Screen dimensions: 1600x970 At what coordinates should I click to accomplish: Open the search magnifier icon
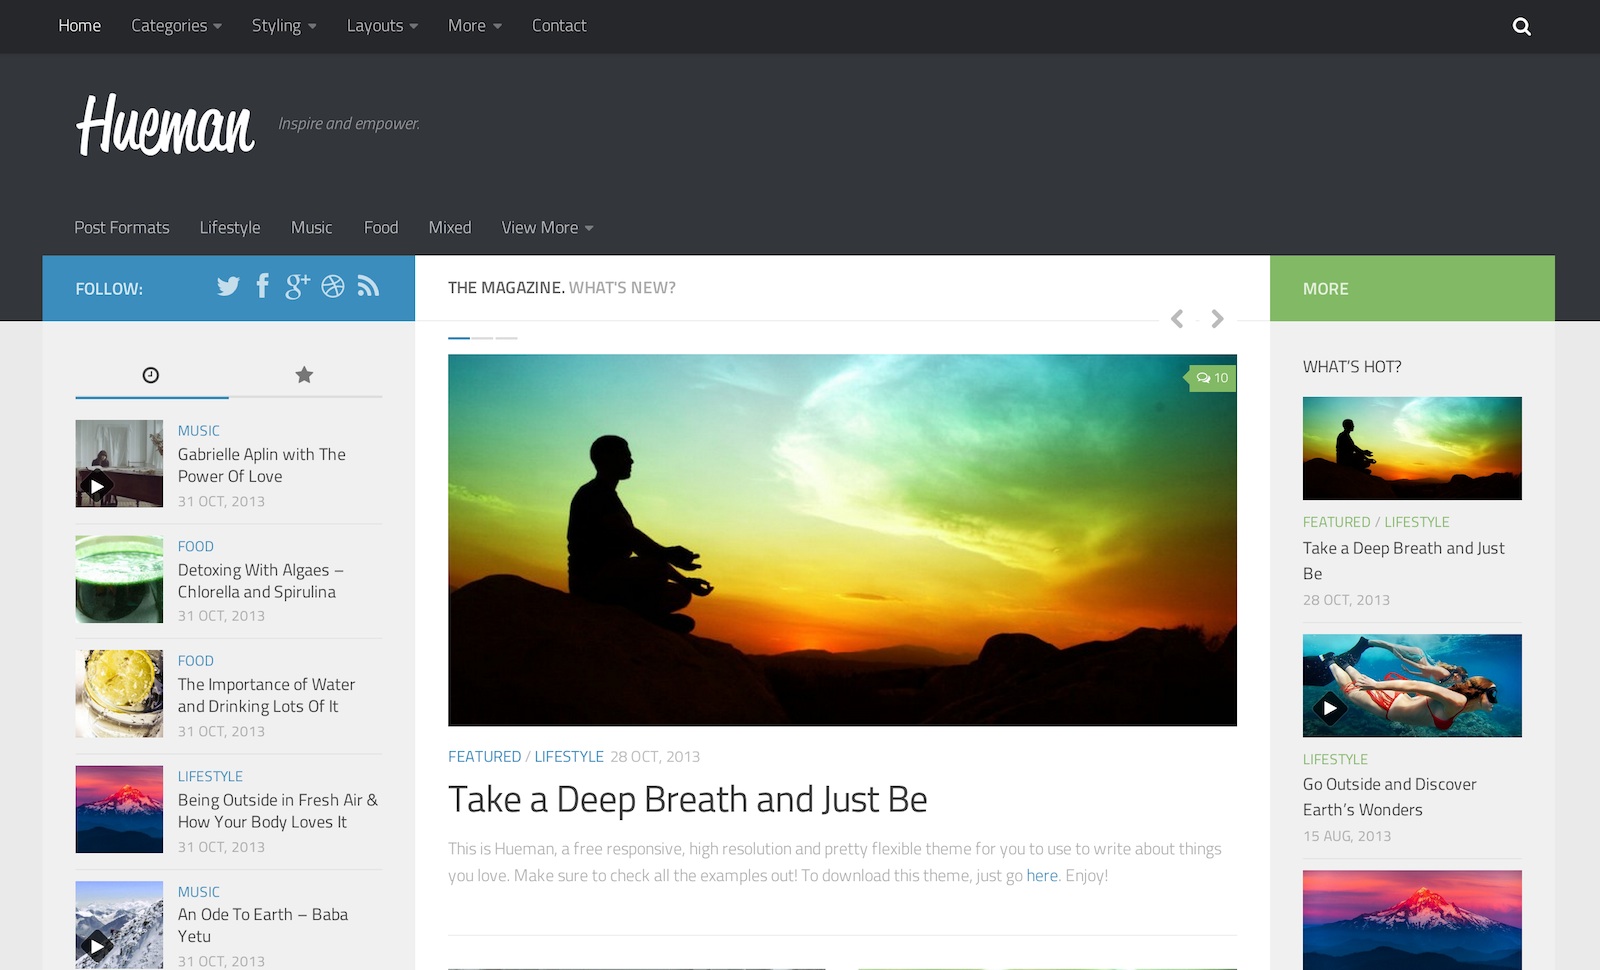pos(1521,27)
